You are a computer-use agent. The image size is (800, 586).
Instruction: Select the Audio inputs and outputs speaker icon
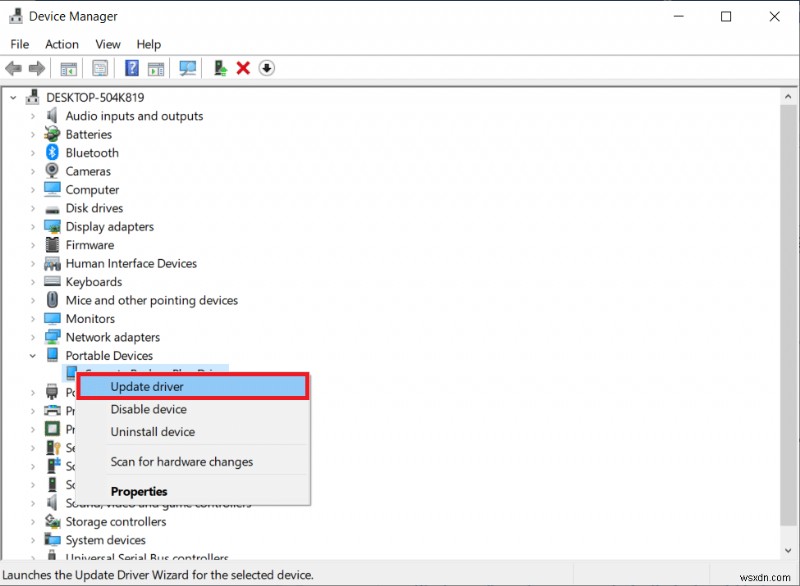coord(52,115)
